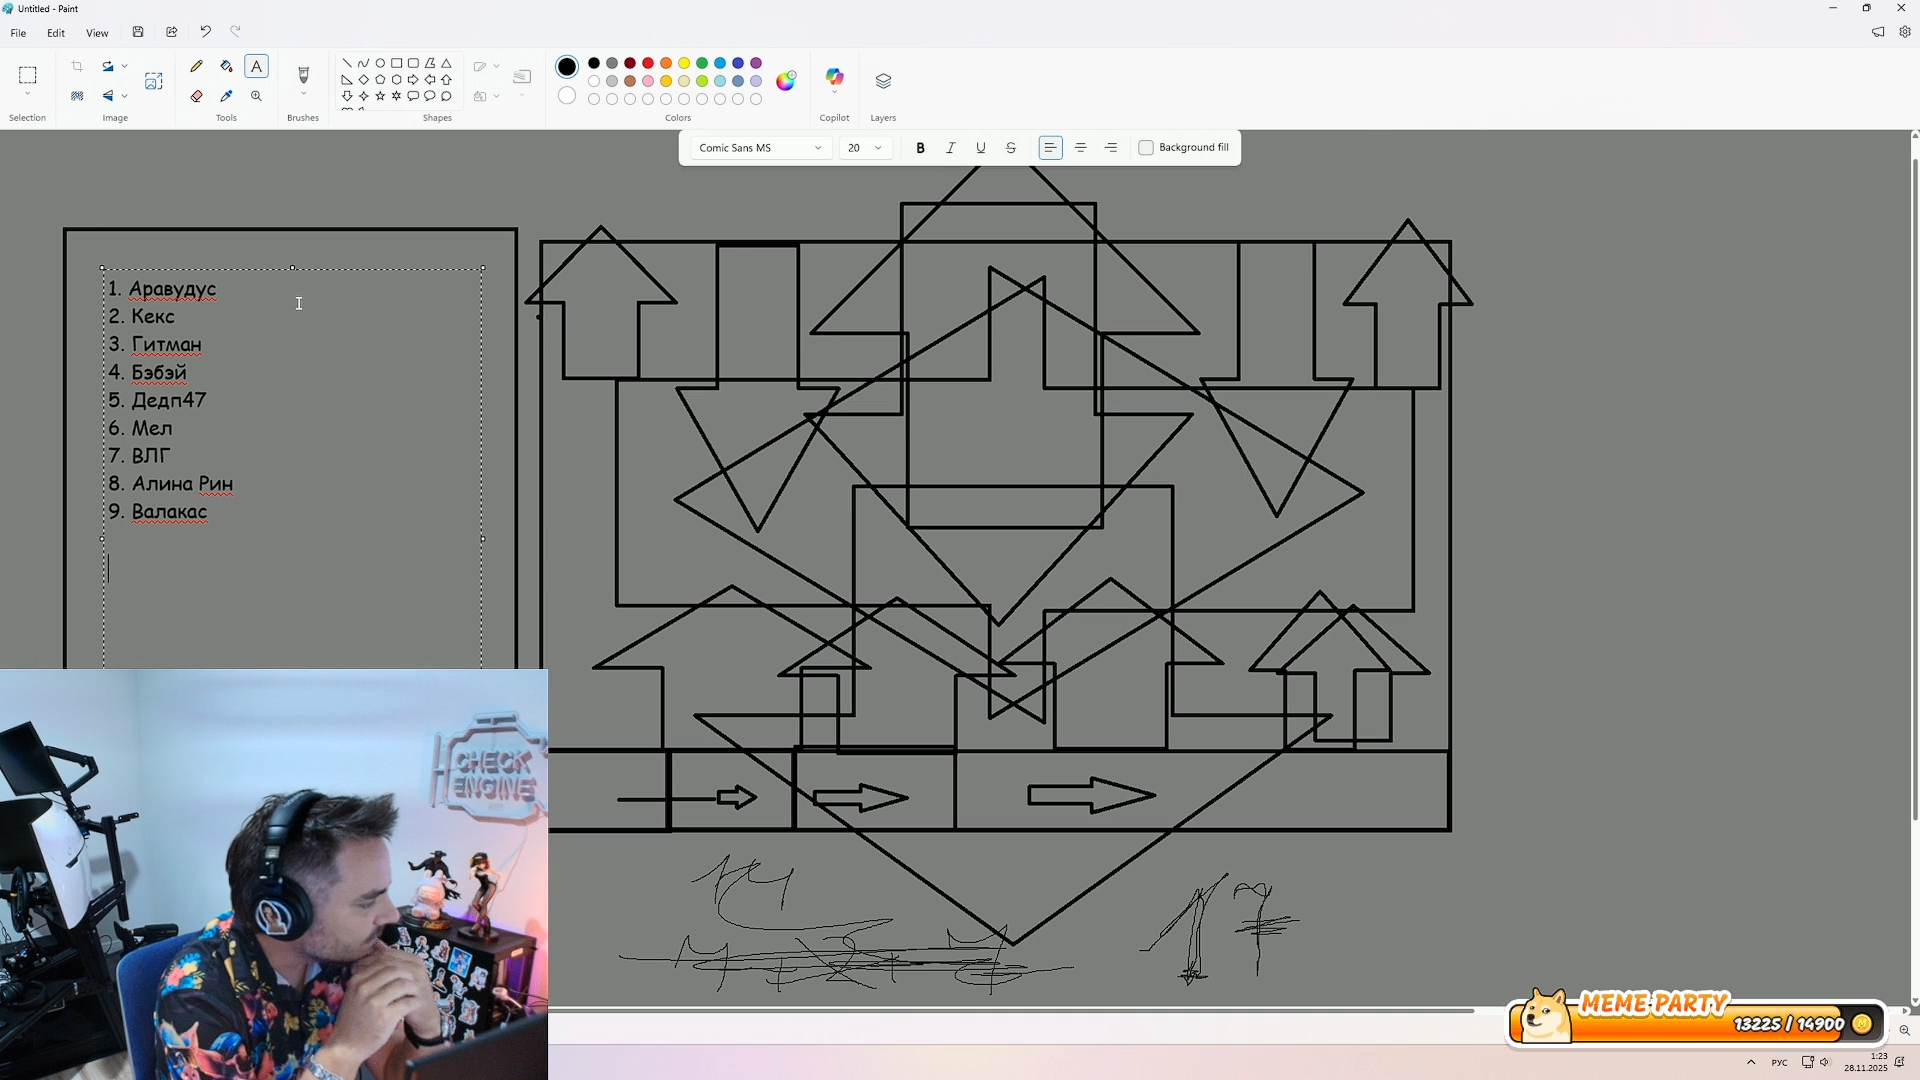This screenshot has width=1920, height=1080.
Task: Expand the Brushes dropdown arrow
Action: click(x=304, y=95)
